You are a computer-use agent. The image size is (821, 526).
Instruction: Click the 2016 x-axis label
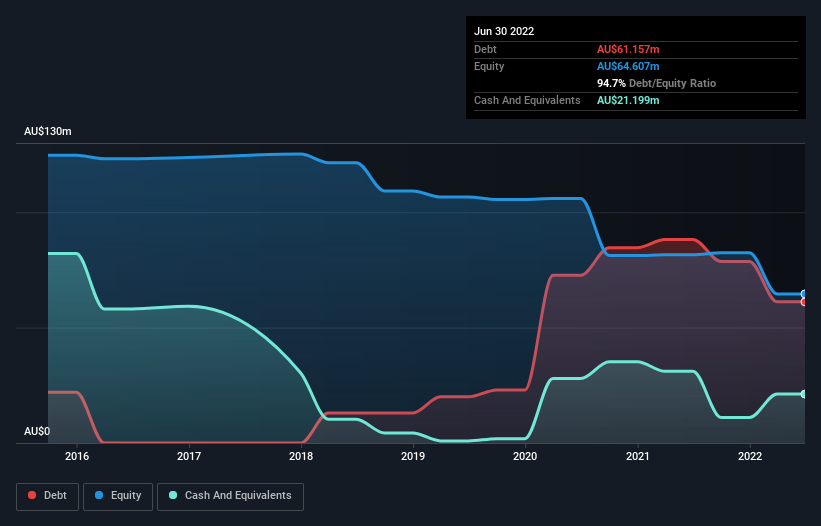tap(77, 456)
